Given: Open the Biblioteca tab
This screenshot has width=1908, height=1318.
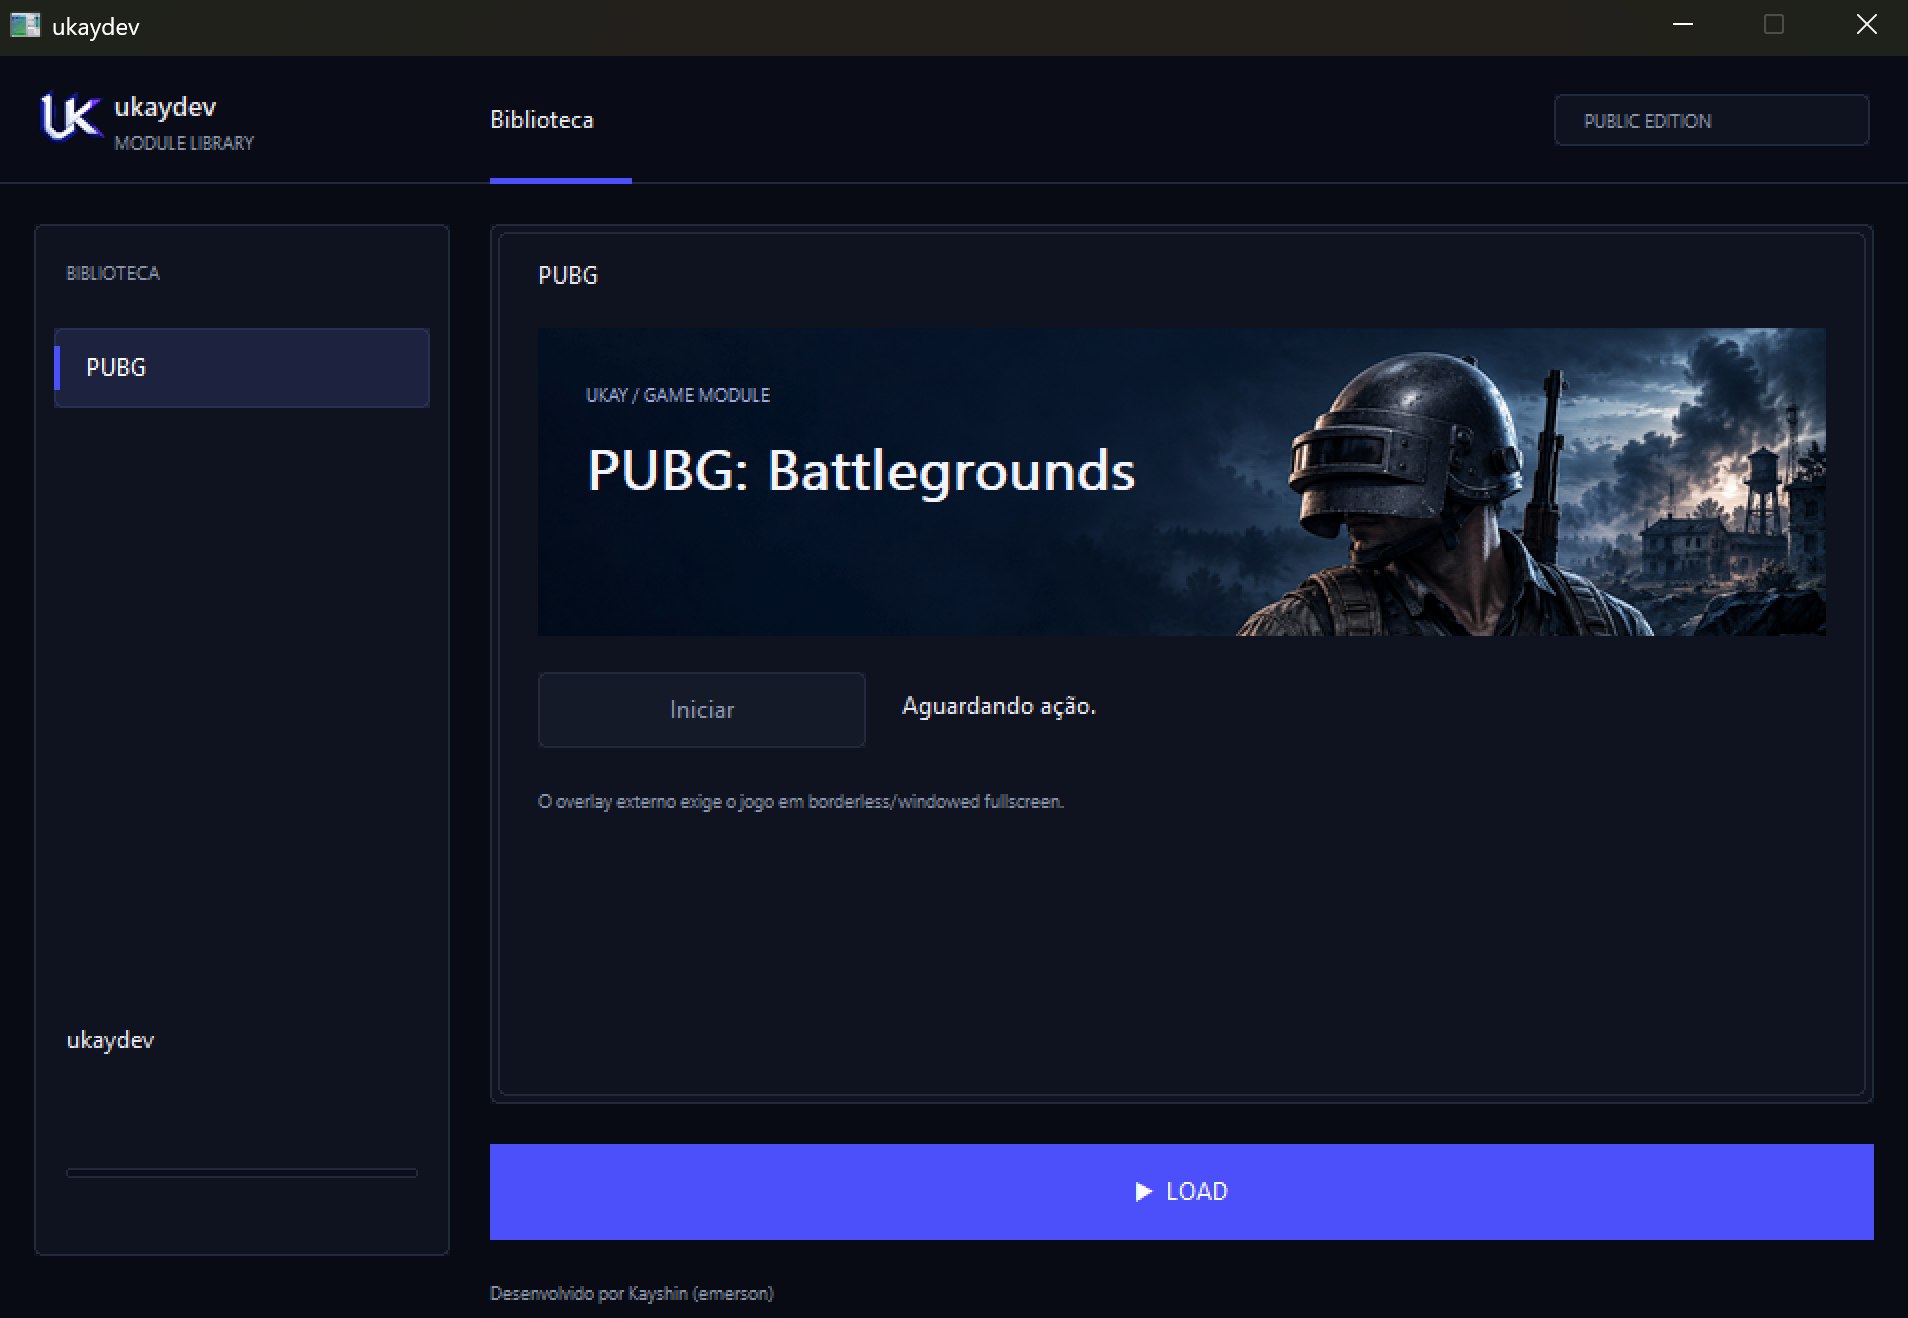Looking at the screenshot, I should [x=541, y=120].
